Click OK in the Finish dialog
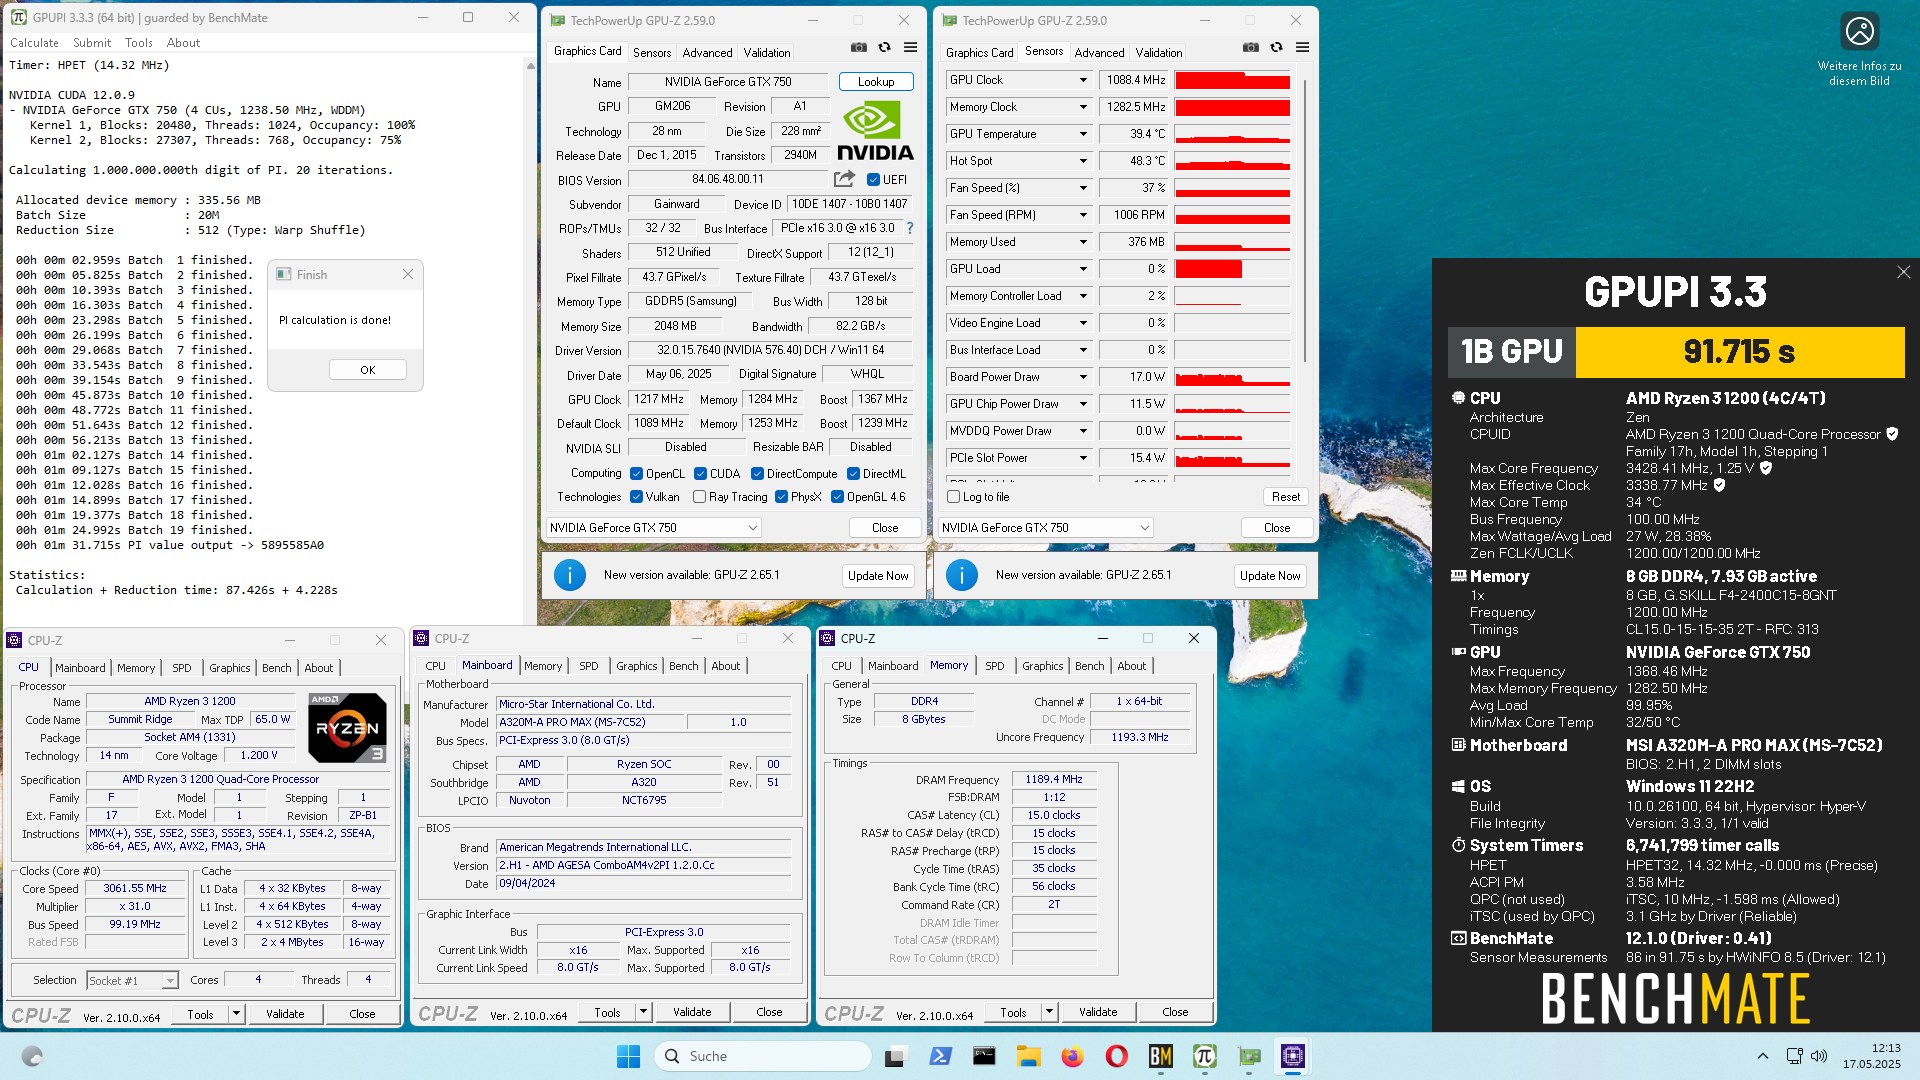1920x1080 pixels. pos(368,370)
